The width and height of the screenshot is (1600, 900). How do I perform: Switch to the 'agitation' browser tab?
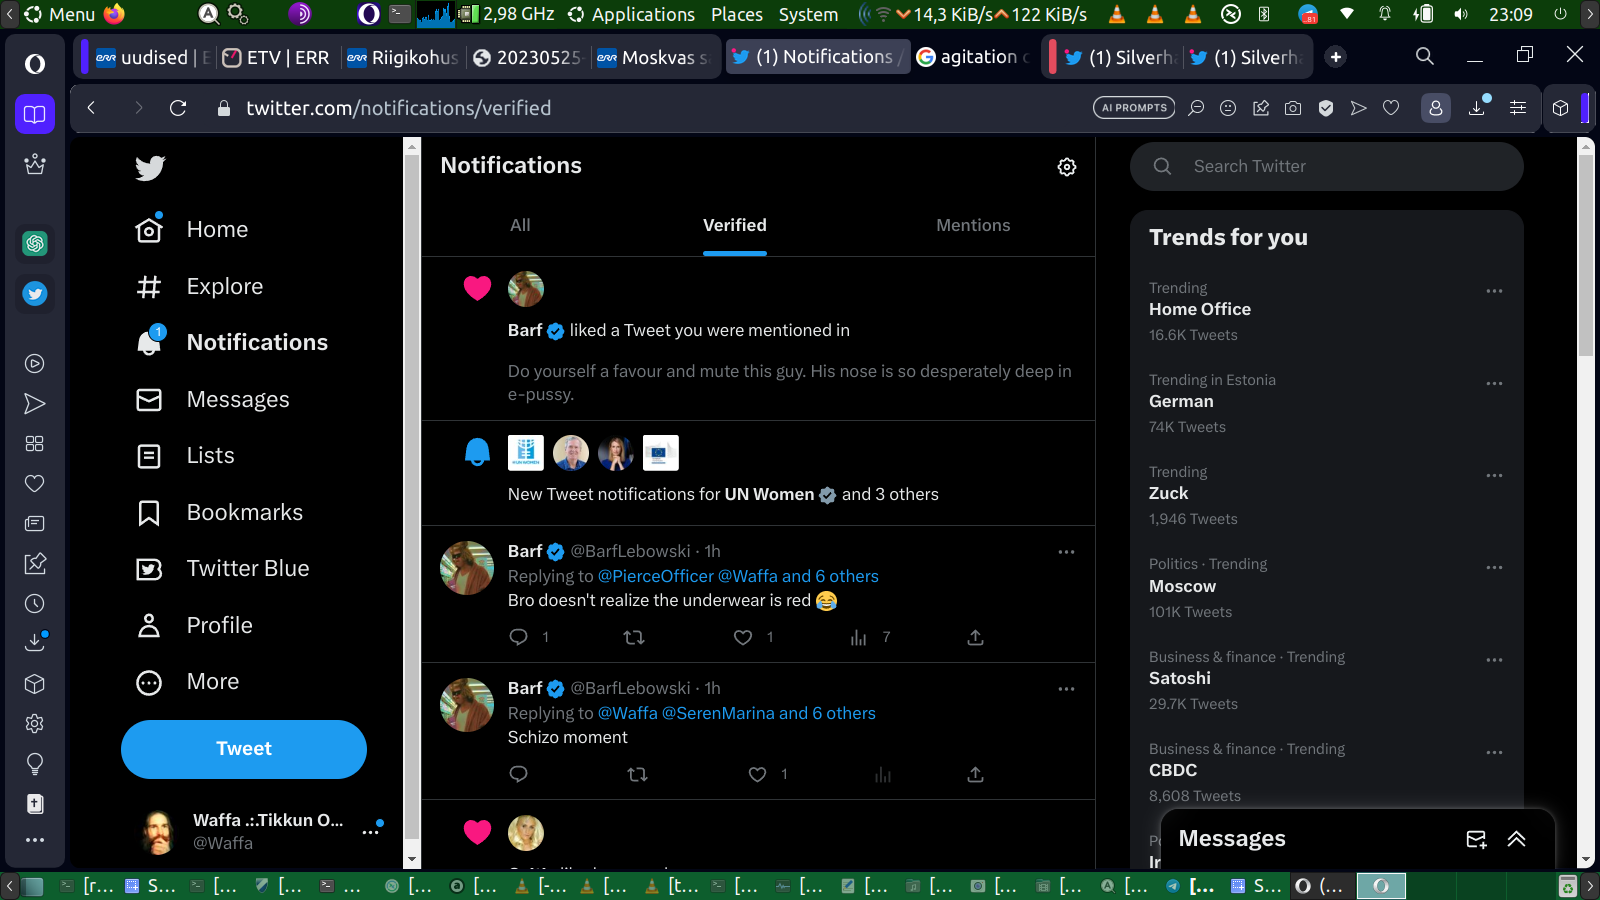pyautogui.click(x=974, y=57)
